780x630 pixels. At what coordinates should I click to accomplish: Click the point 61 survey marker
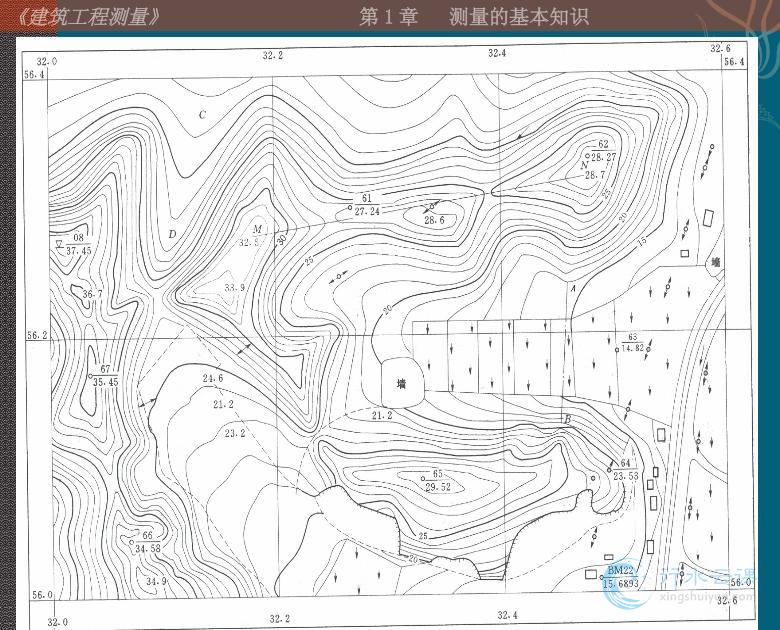(x=350, y=209)
